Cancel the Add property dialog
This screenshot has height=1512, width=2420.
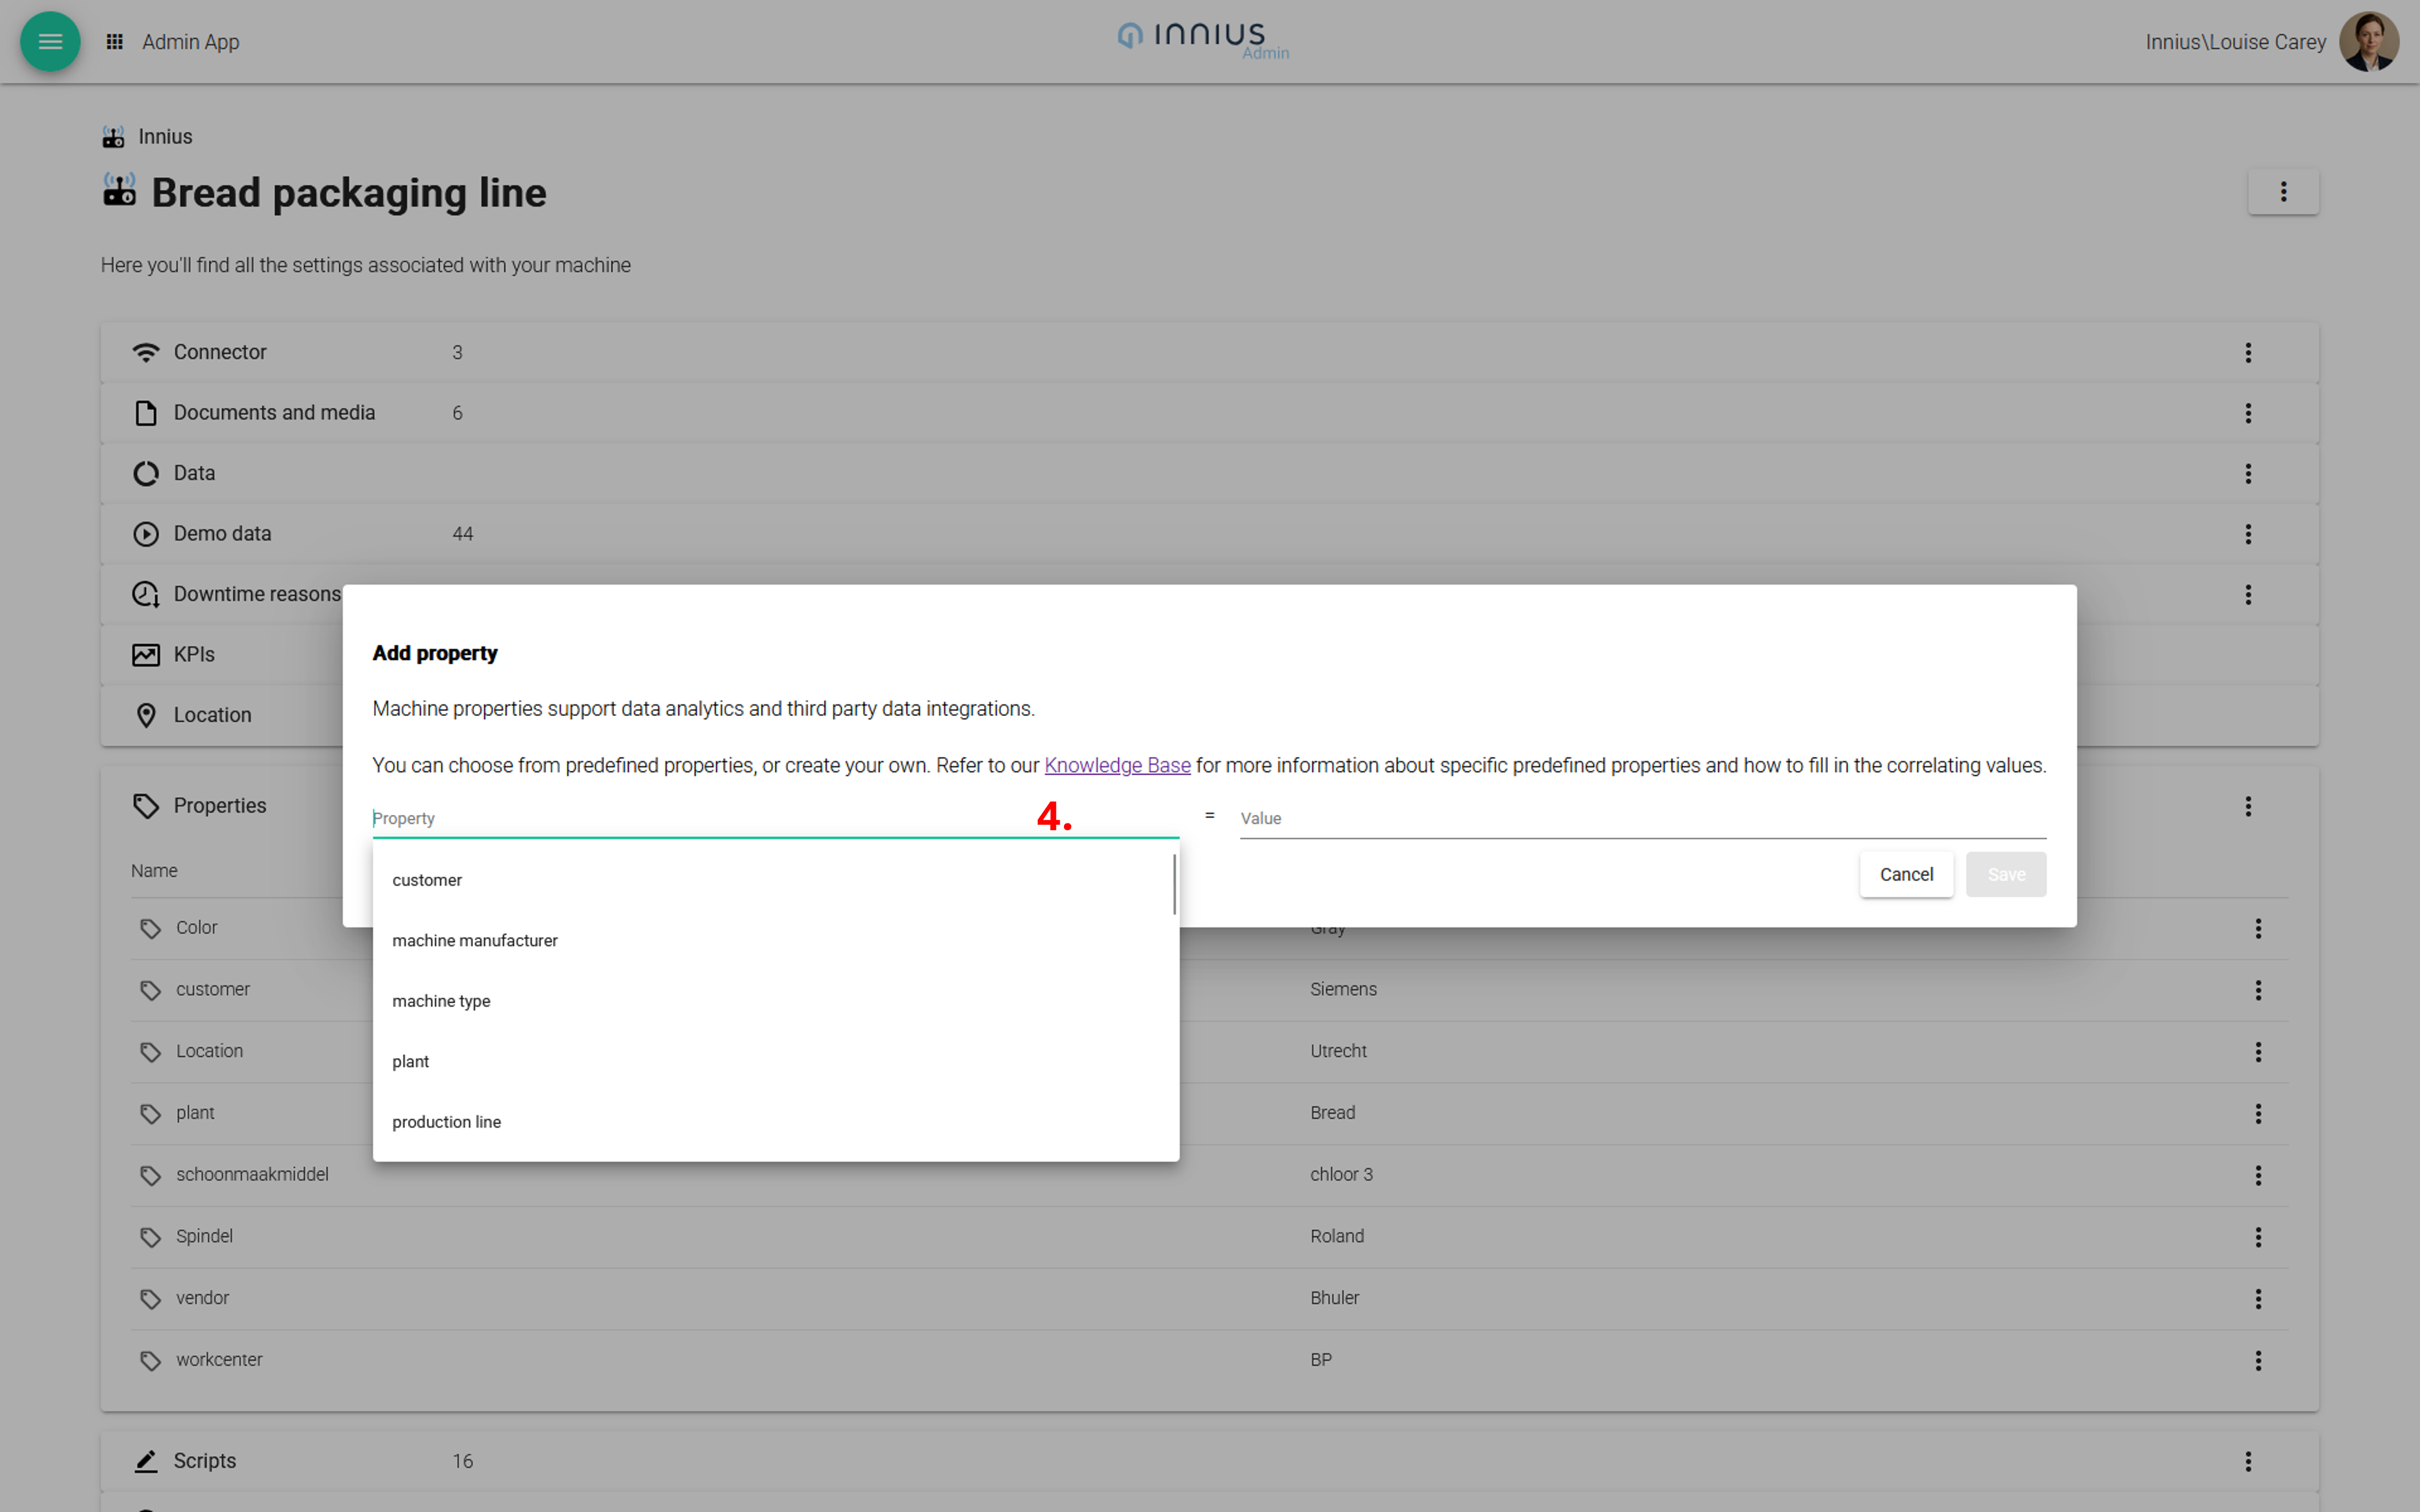pos(1906,874)
